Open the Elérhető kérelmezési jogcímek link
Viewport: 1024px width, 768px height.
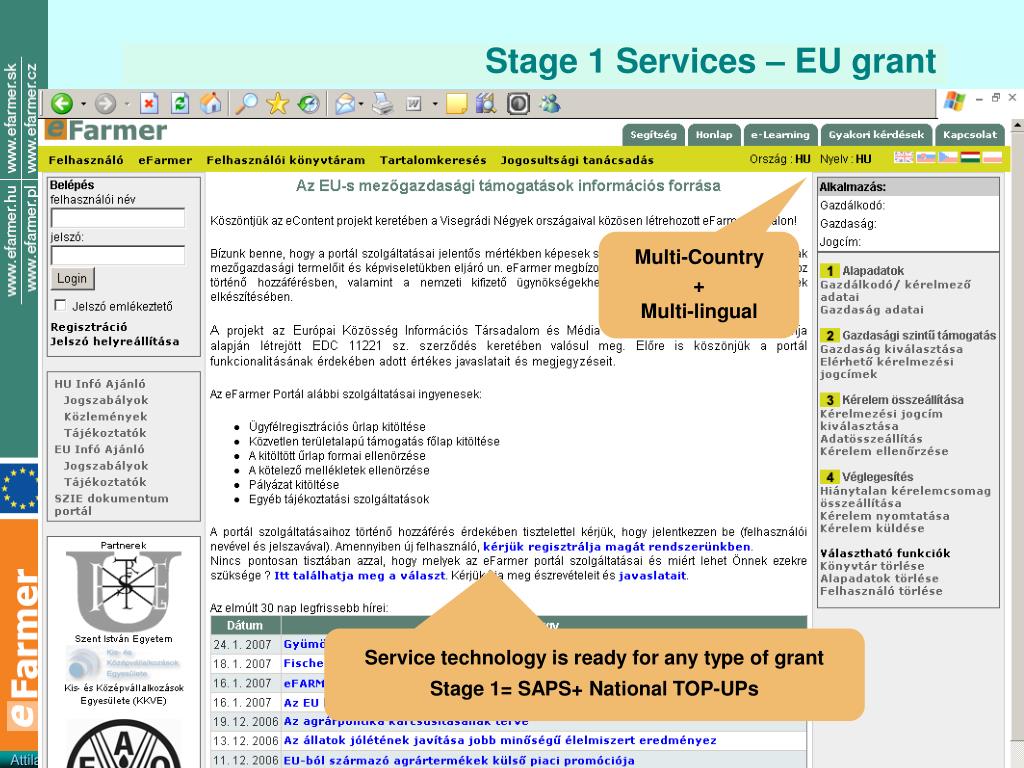[x=887, y=368]
